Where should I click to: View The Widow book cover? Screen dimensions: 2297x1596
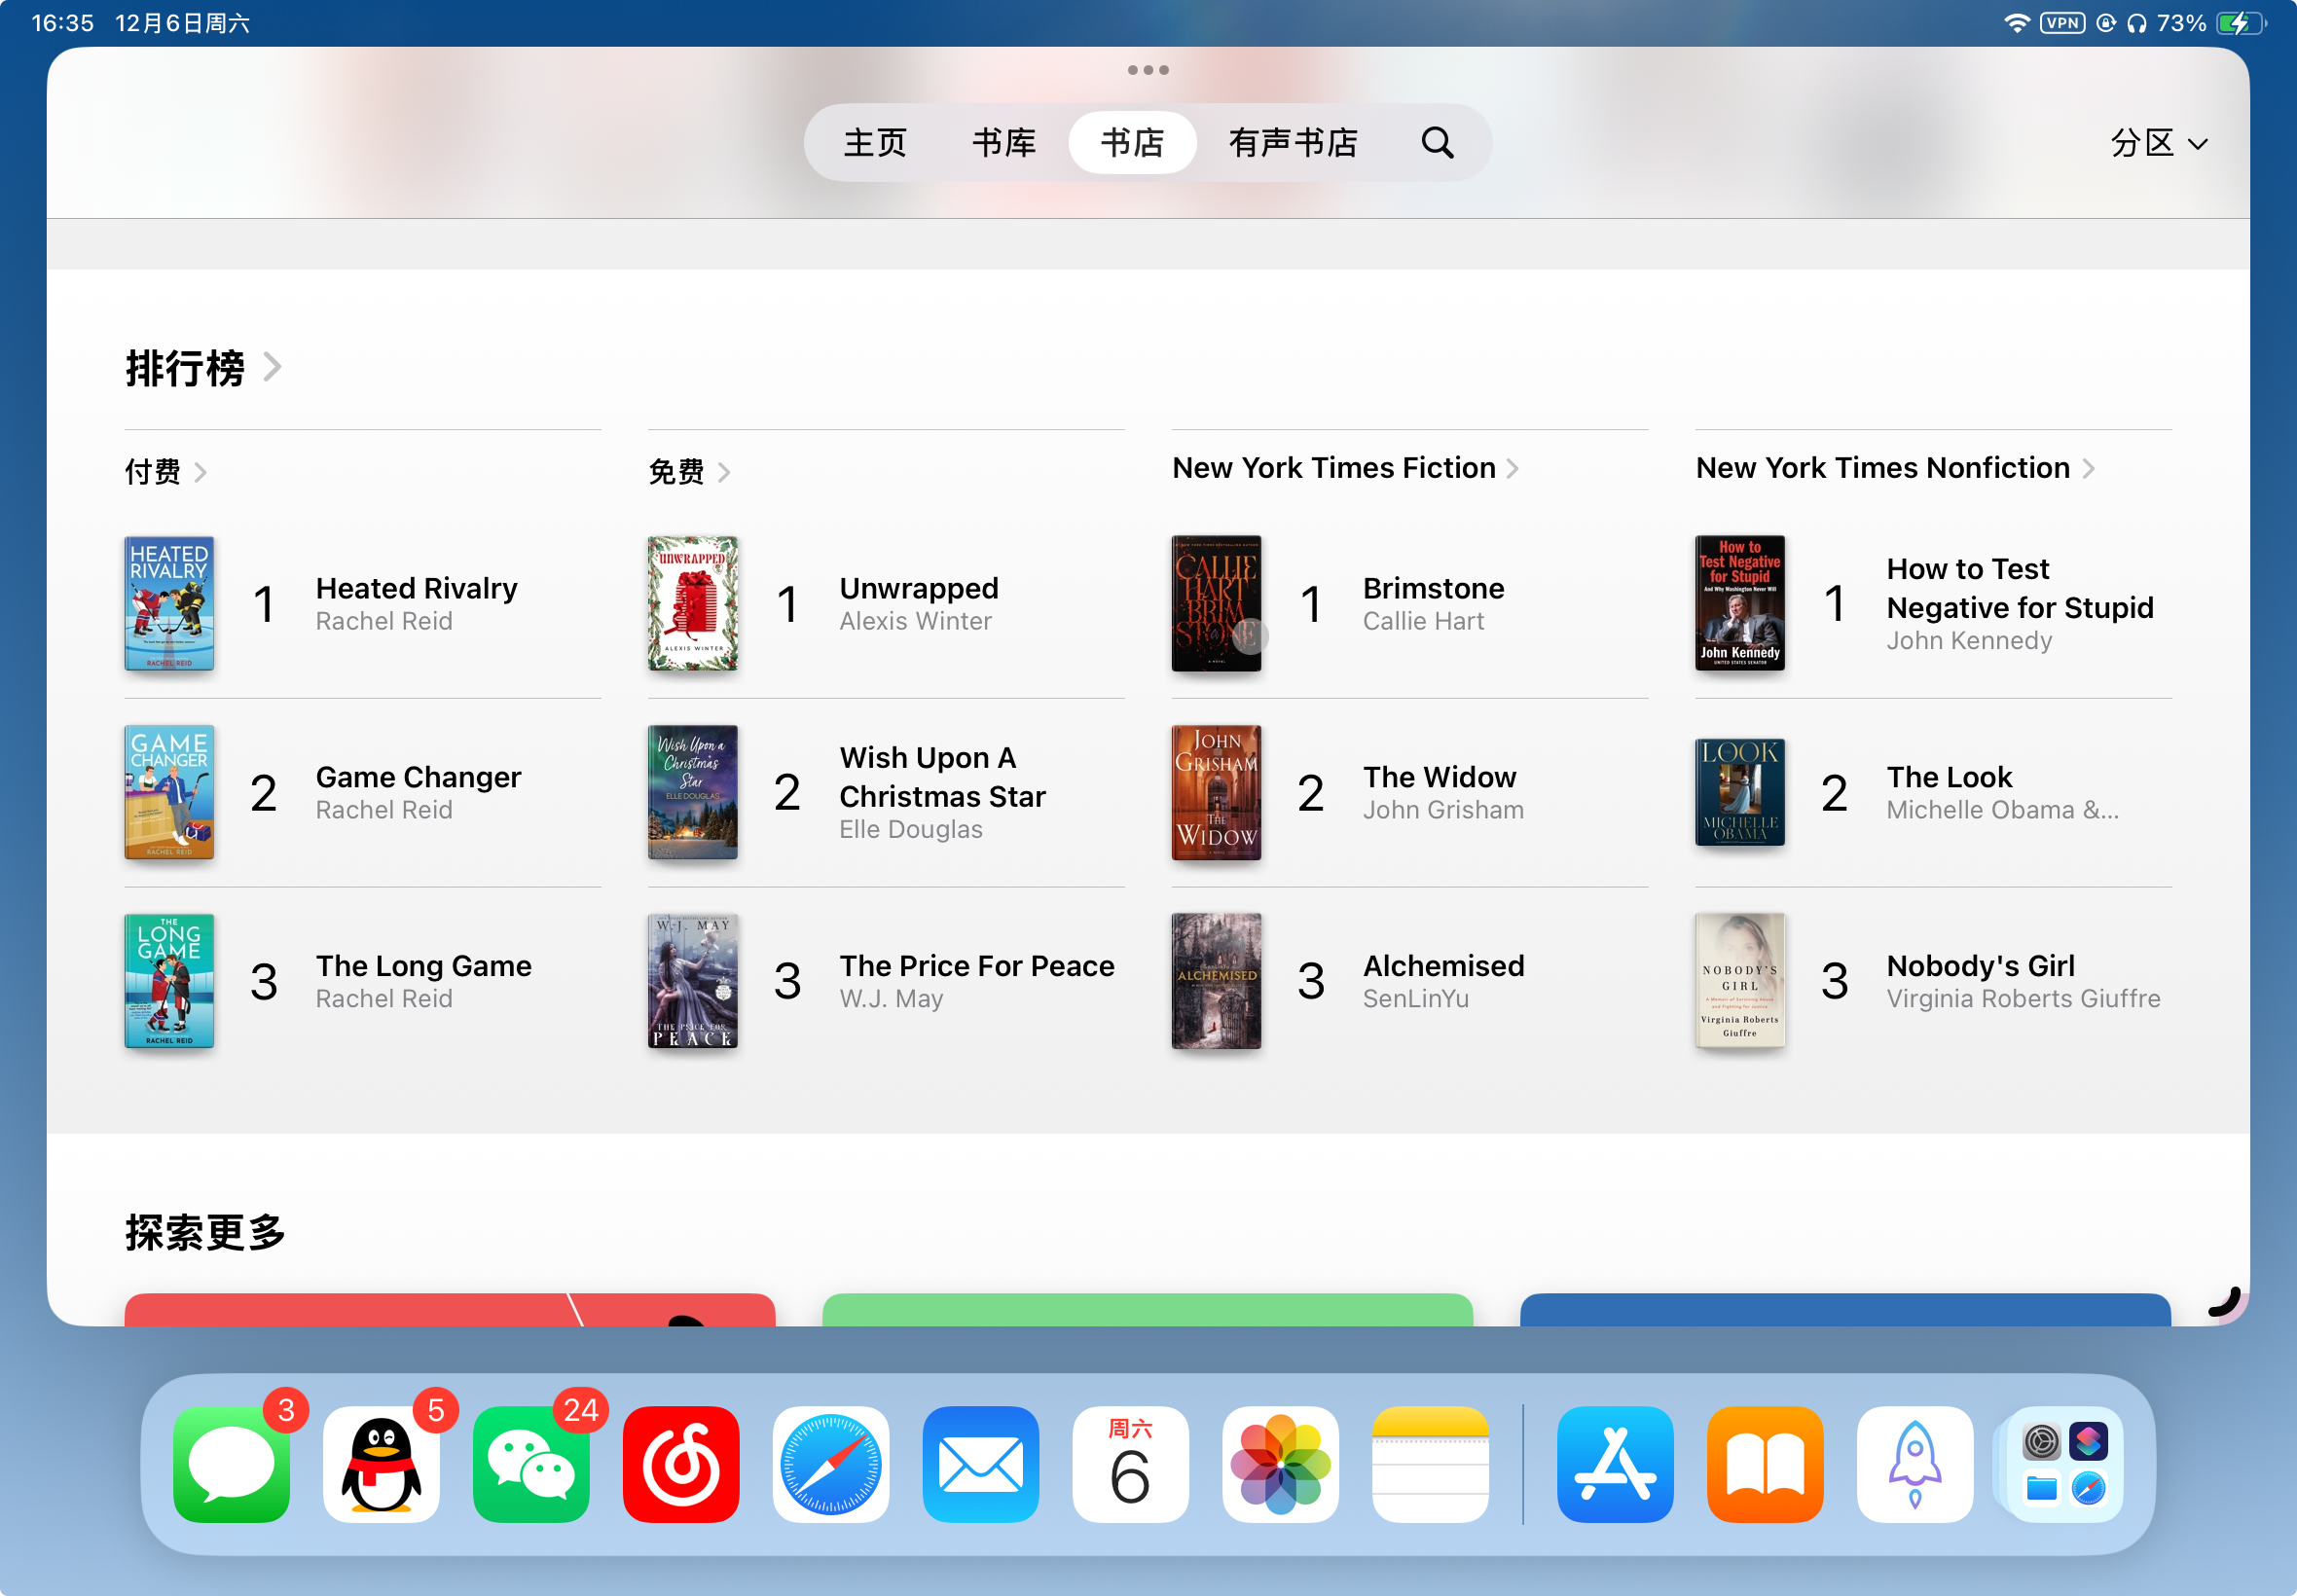tap(1216, 792)
